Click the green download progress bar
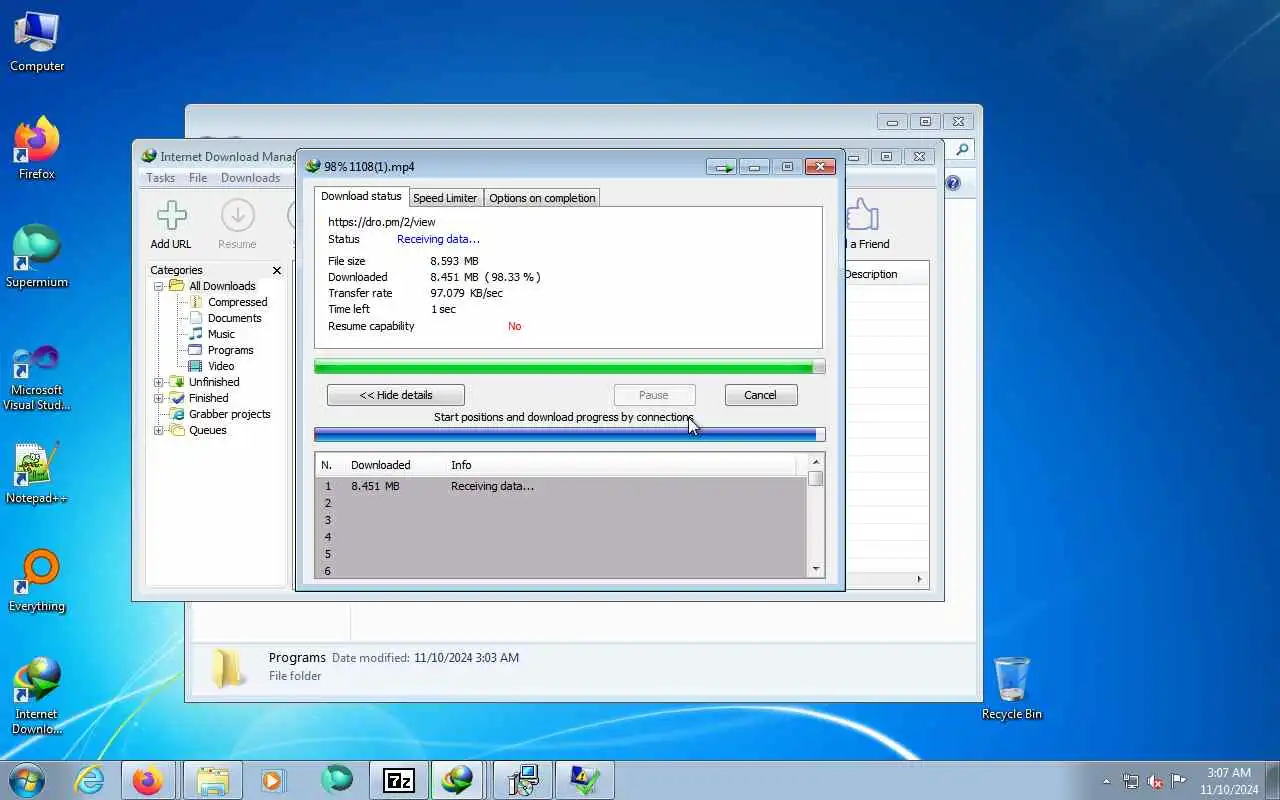This screenshot has width=1280, height=800. pos(569,367)
